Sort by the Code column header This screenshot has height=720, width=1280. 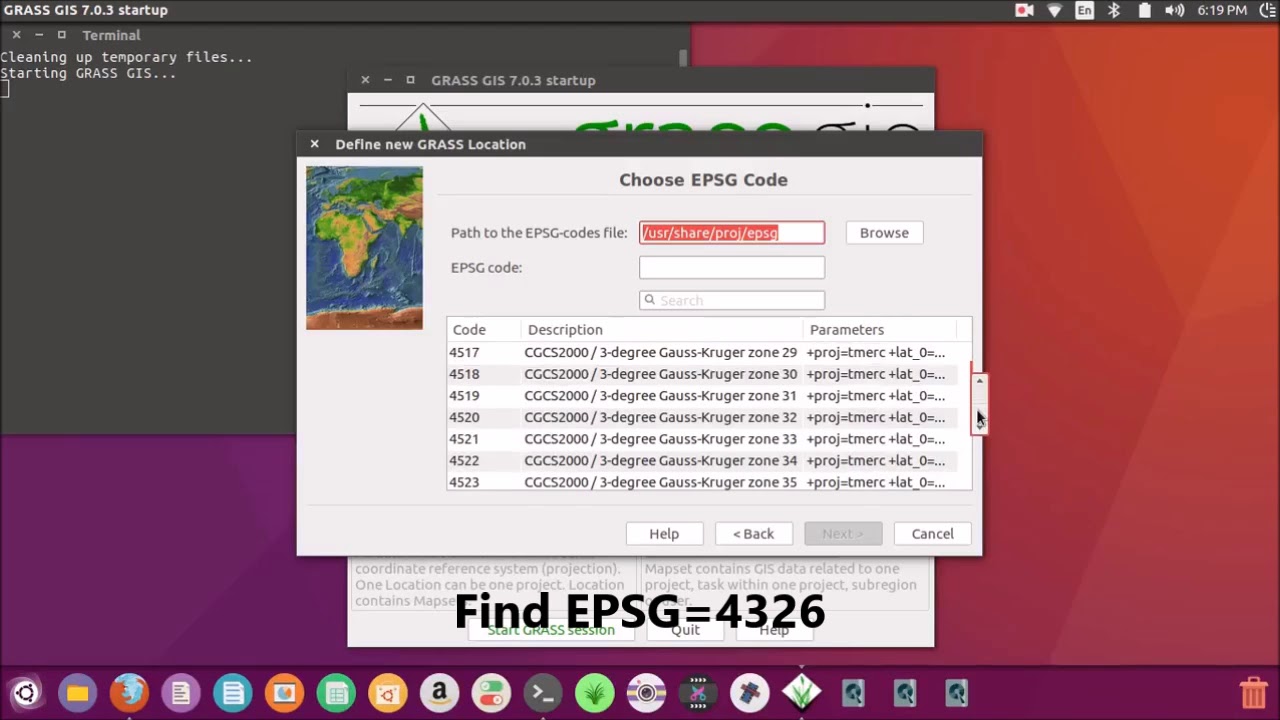click(484, 330)
